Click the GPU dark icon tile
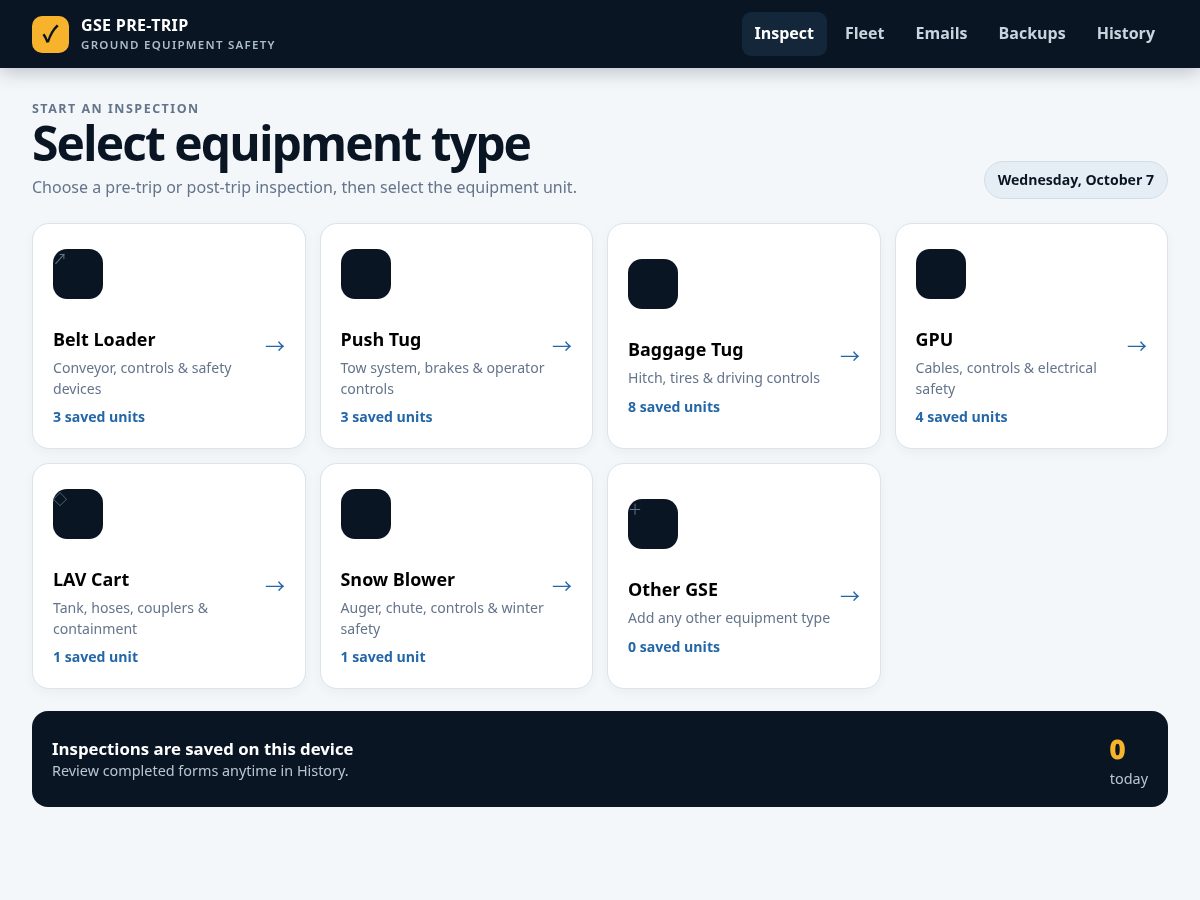This screenshot has height=900, width=1200. pos(941,274)
